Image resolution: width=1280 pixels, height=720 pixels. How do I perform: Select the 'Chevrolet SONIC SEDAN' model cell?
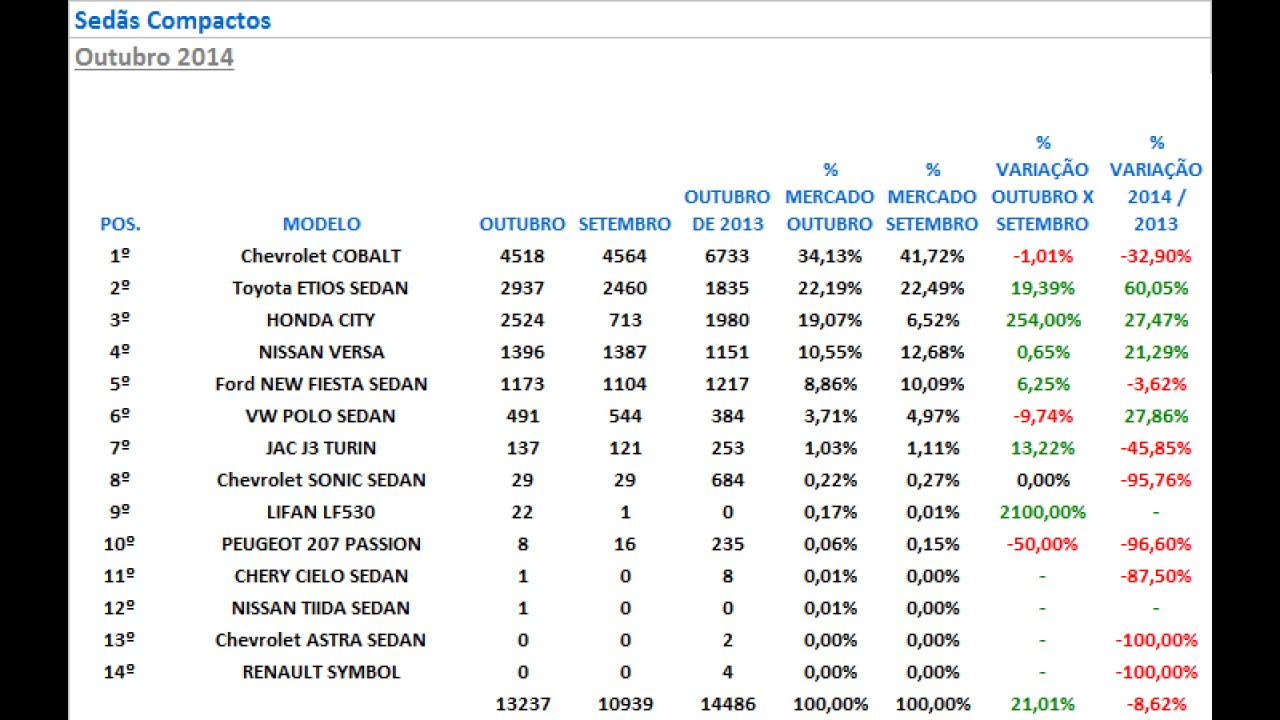(x=321, y=480)
